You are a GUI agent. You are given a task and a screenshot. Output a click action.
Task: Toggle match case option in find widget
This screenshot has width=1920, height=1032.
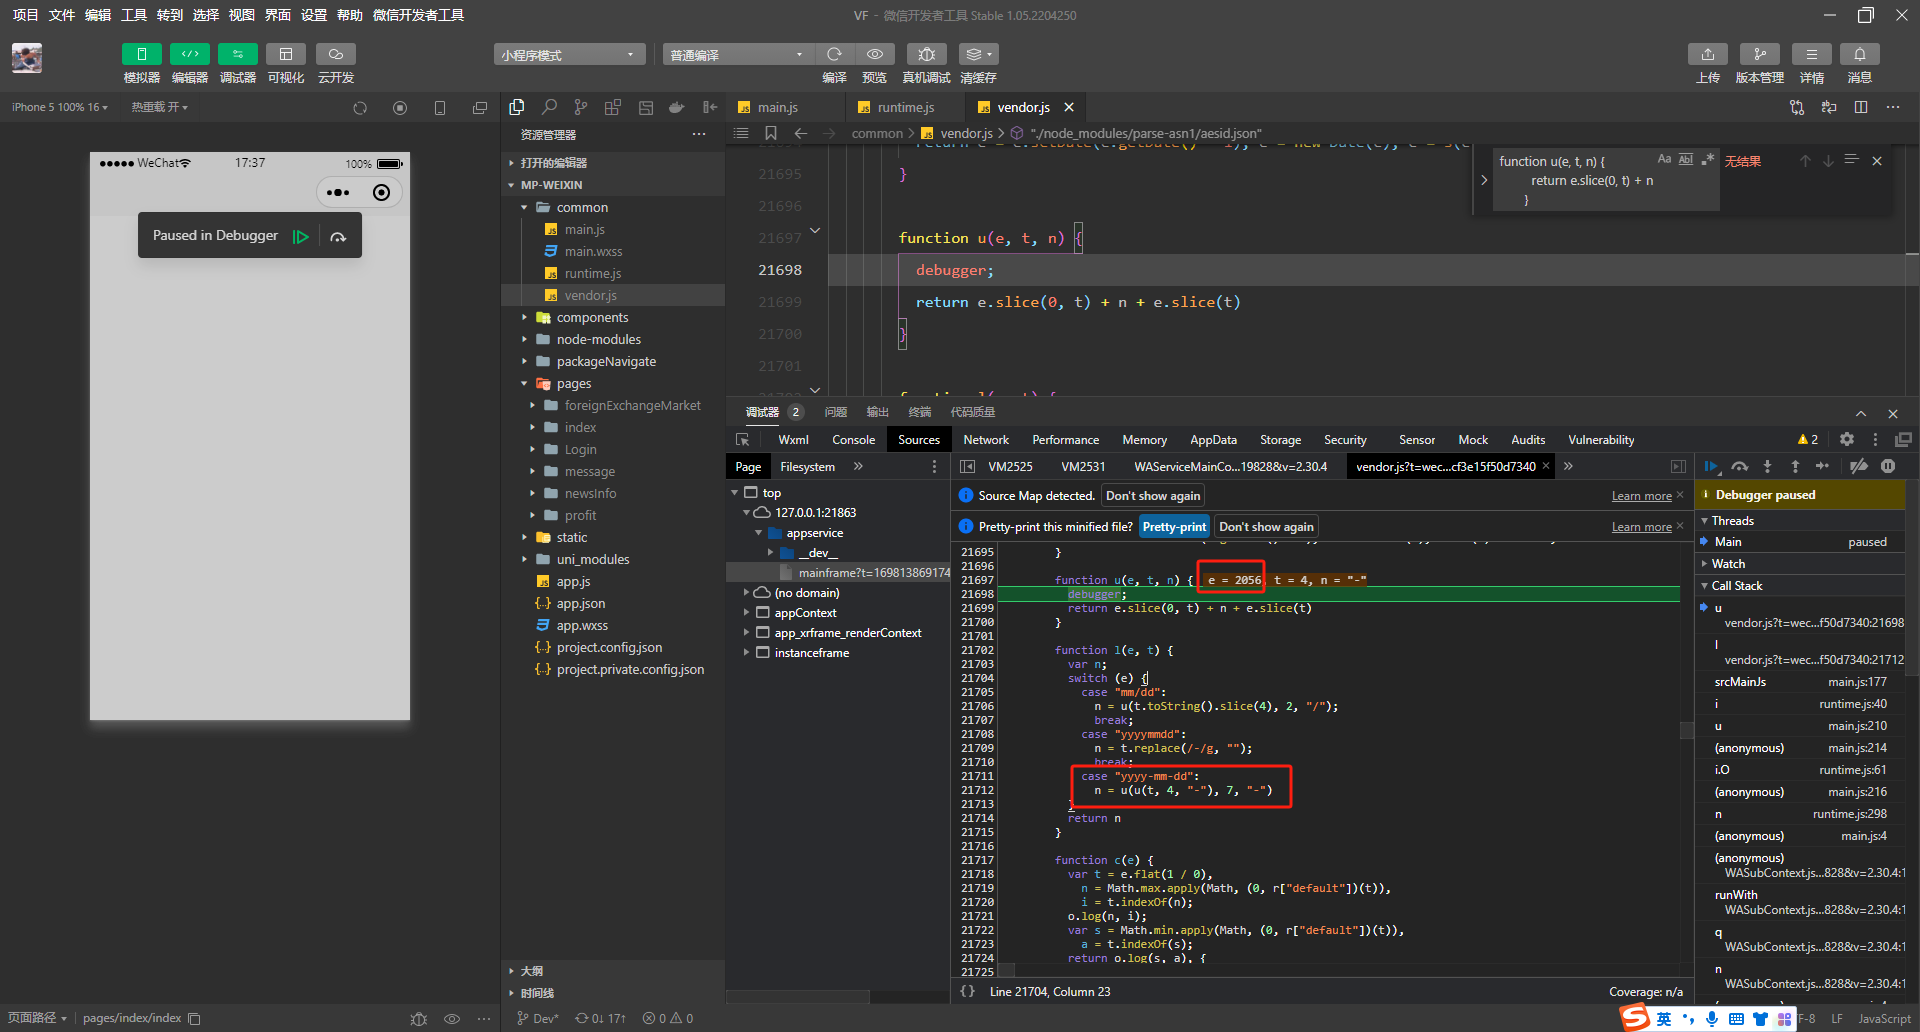coord(1664,160)
